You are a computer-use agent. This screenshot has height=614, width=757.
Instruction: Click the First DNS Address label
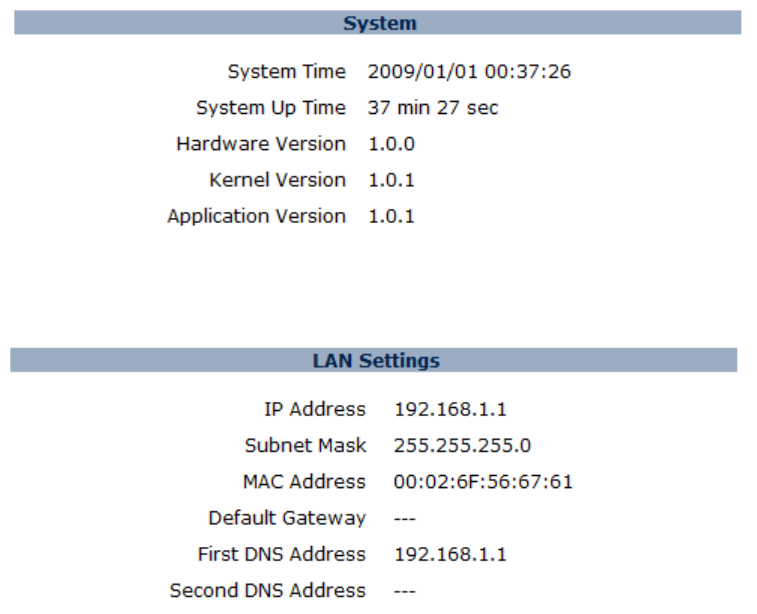281,554
